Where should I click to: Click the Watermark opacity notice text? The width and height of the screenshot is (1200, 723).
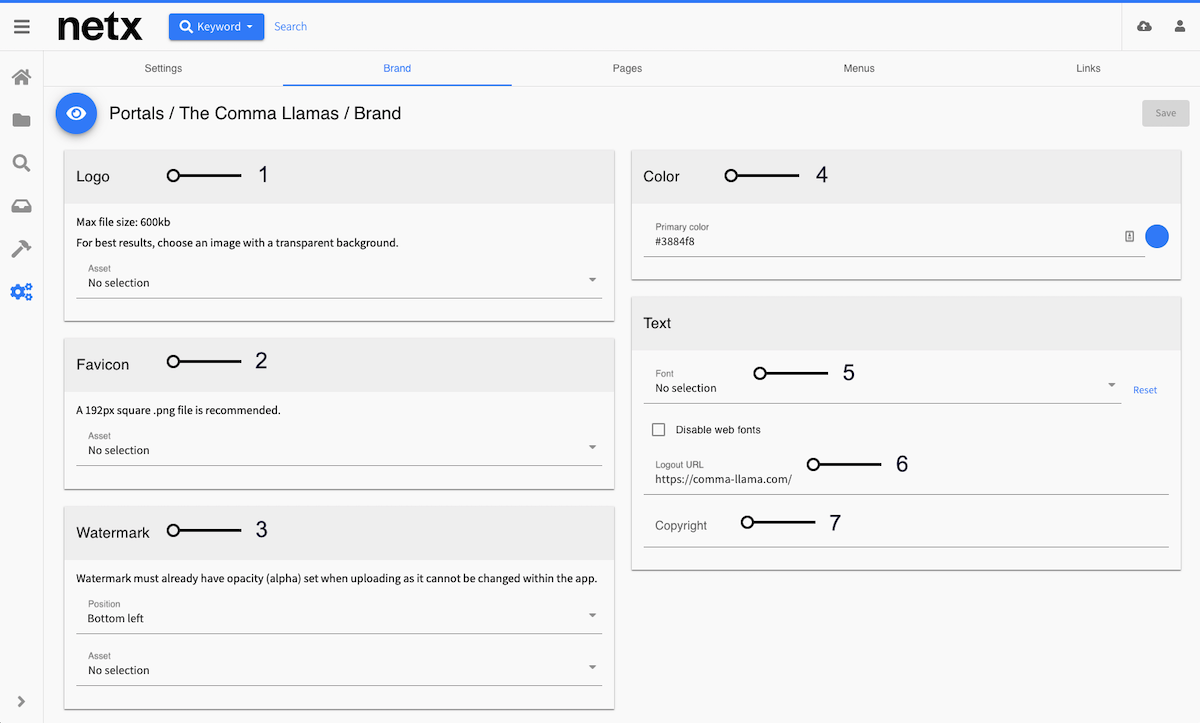coord(338,578)
